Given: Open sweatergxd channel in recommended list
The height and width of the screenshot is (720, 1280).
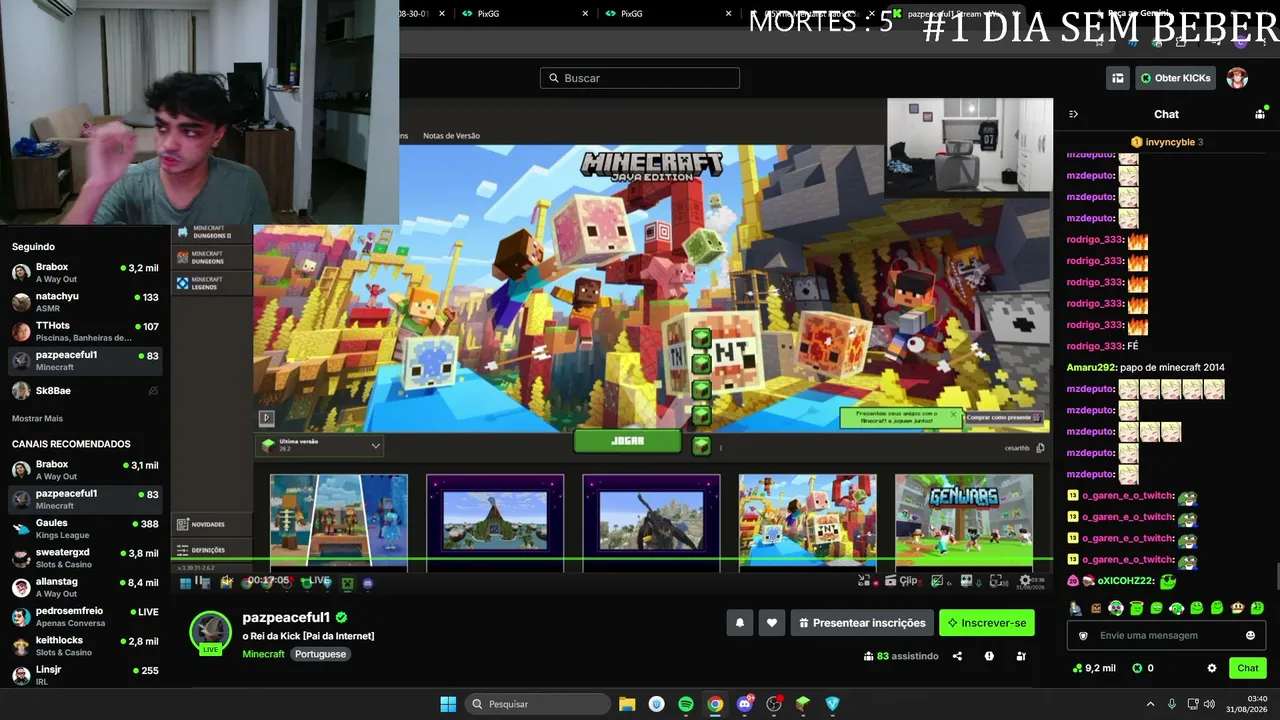Looking at the screenshot, I should [x=85, y=558].
